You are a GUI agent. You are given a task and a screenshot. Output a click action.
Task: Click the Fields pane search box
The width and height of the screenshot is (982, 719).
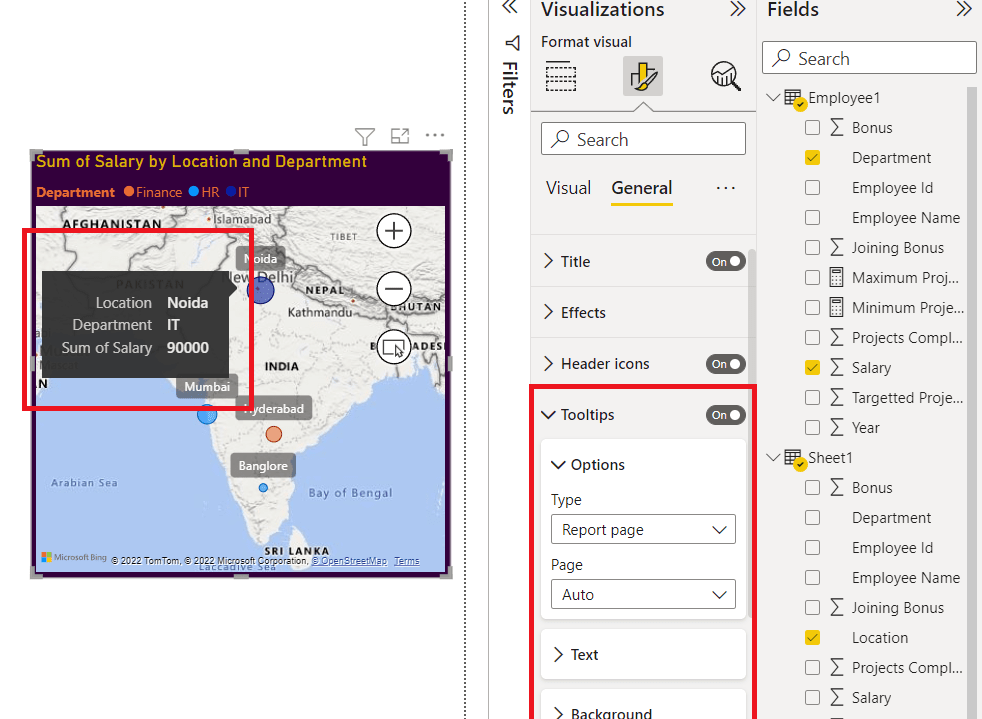coord(869,58)
